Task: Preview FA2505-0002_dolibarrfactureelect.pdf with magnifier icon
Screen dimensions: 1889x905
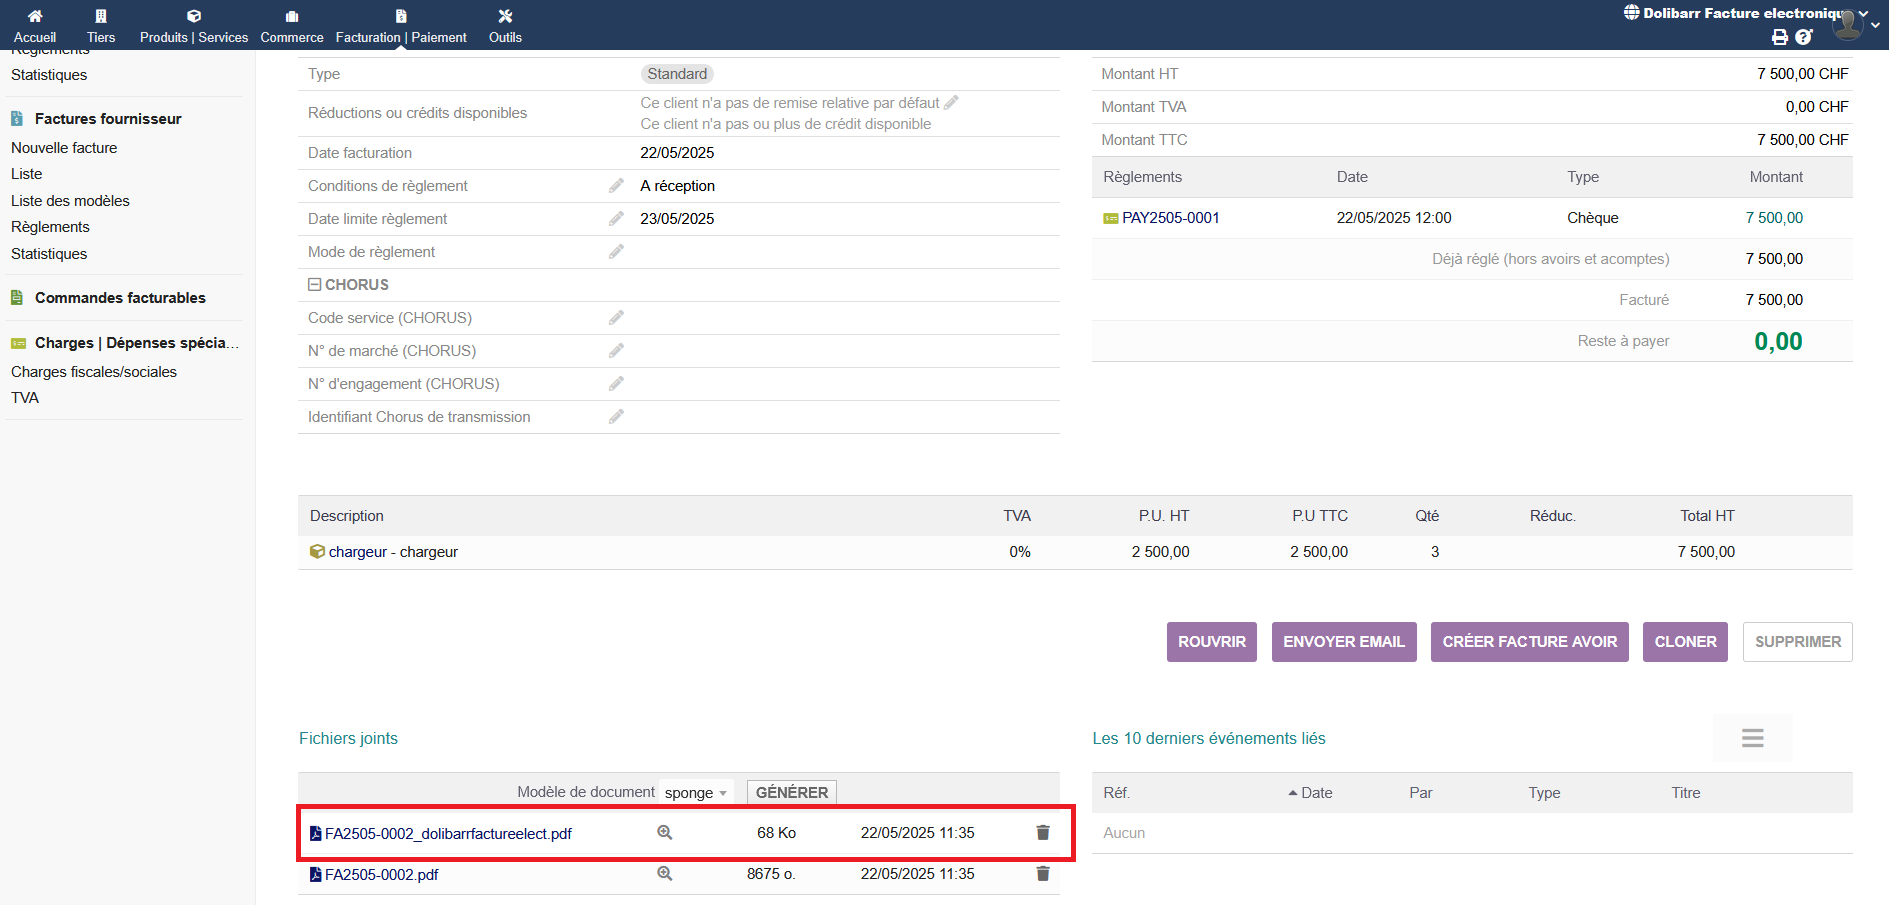Action: [x=664, y=833]
